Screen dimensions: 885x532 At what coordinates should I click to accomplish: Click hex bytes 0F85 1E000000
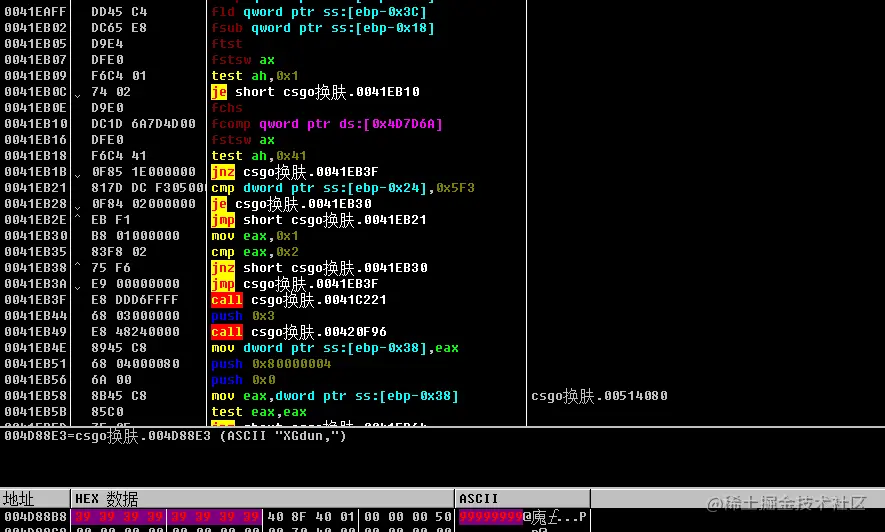click(x=143, y=172)
